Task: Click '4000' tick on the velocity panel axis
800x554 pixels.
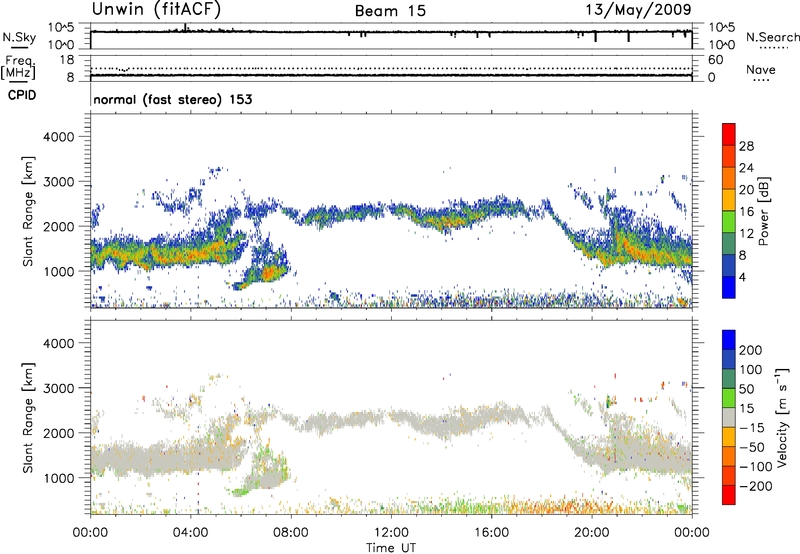Action: point(59,343)
